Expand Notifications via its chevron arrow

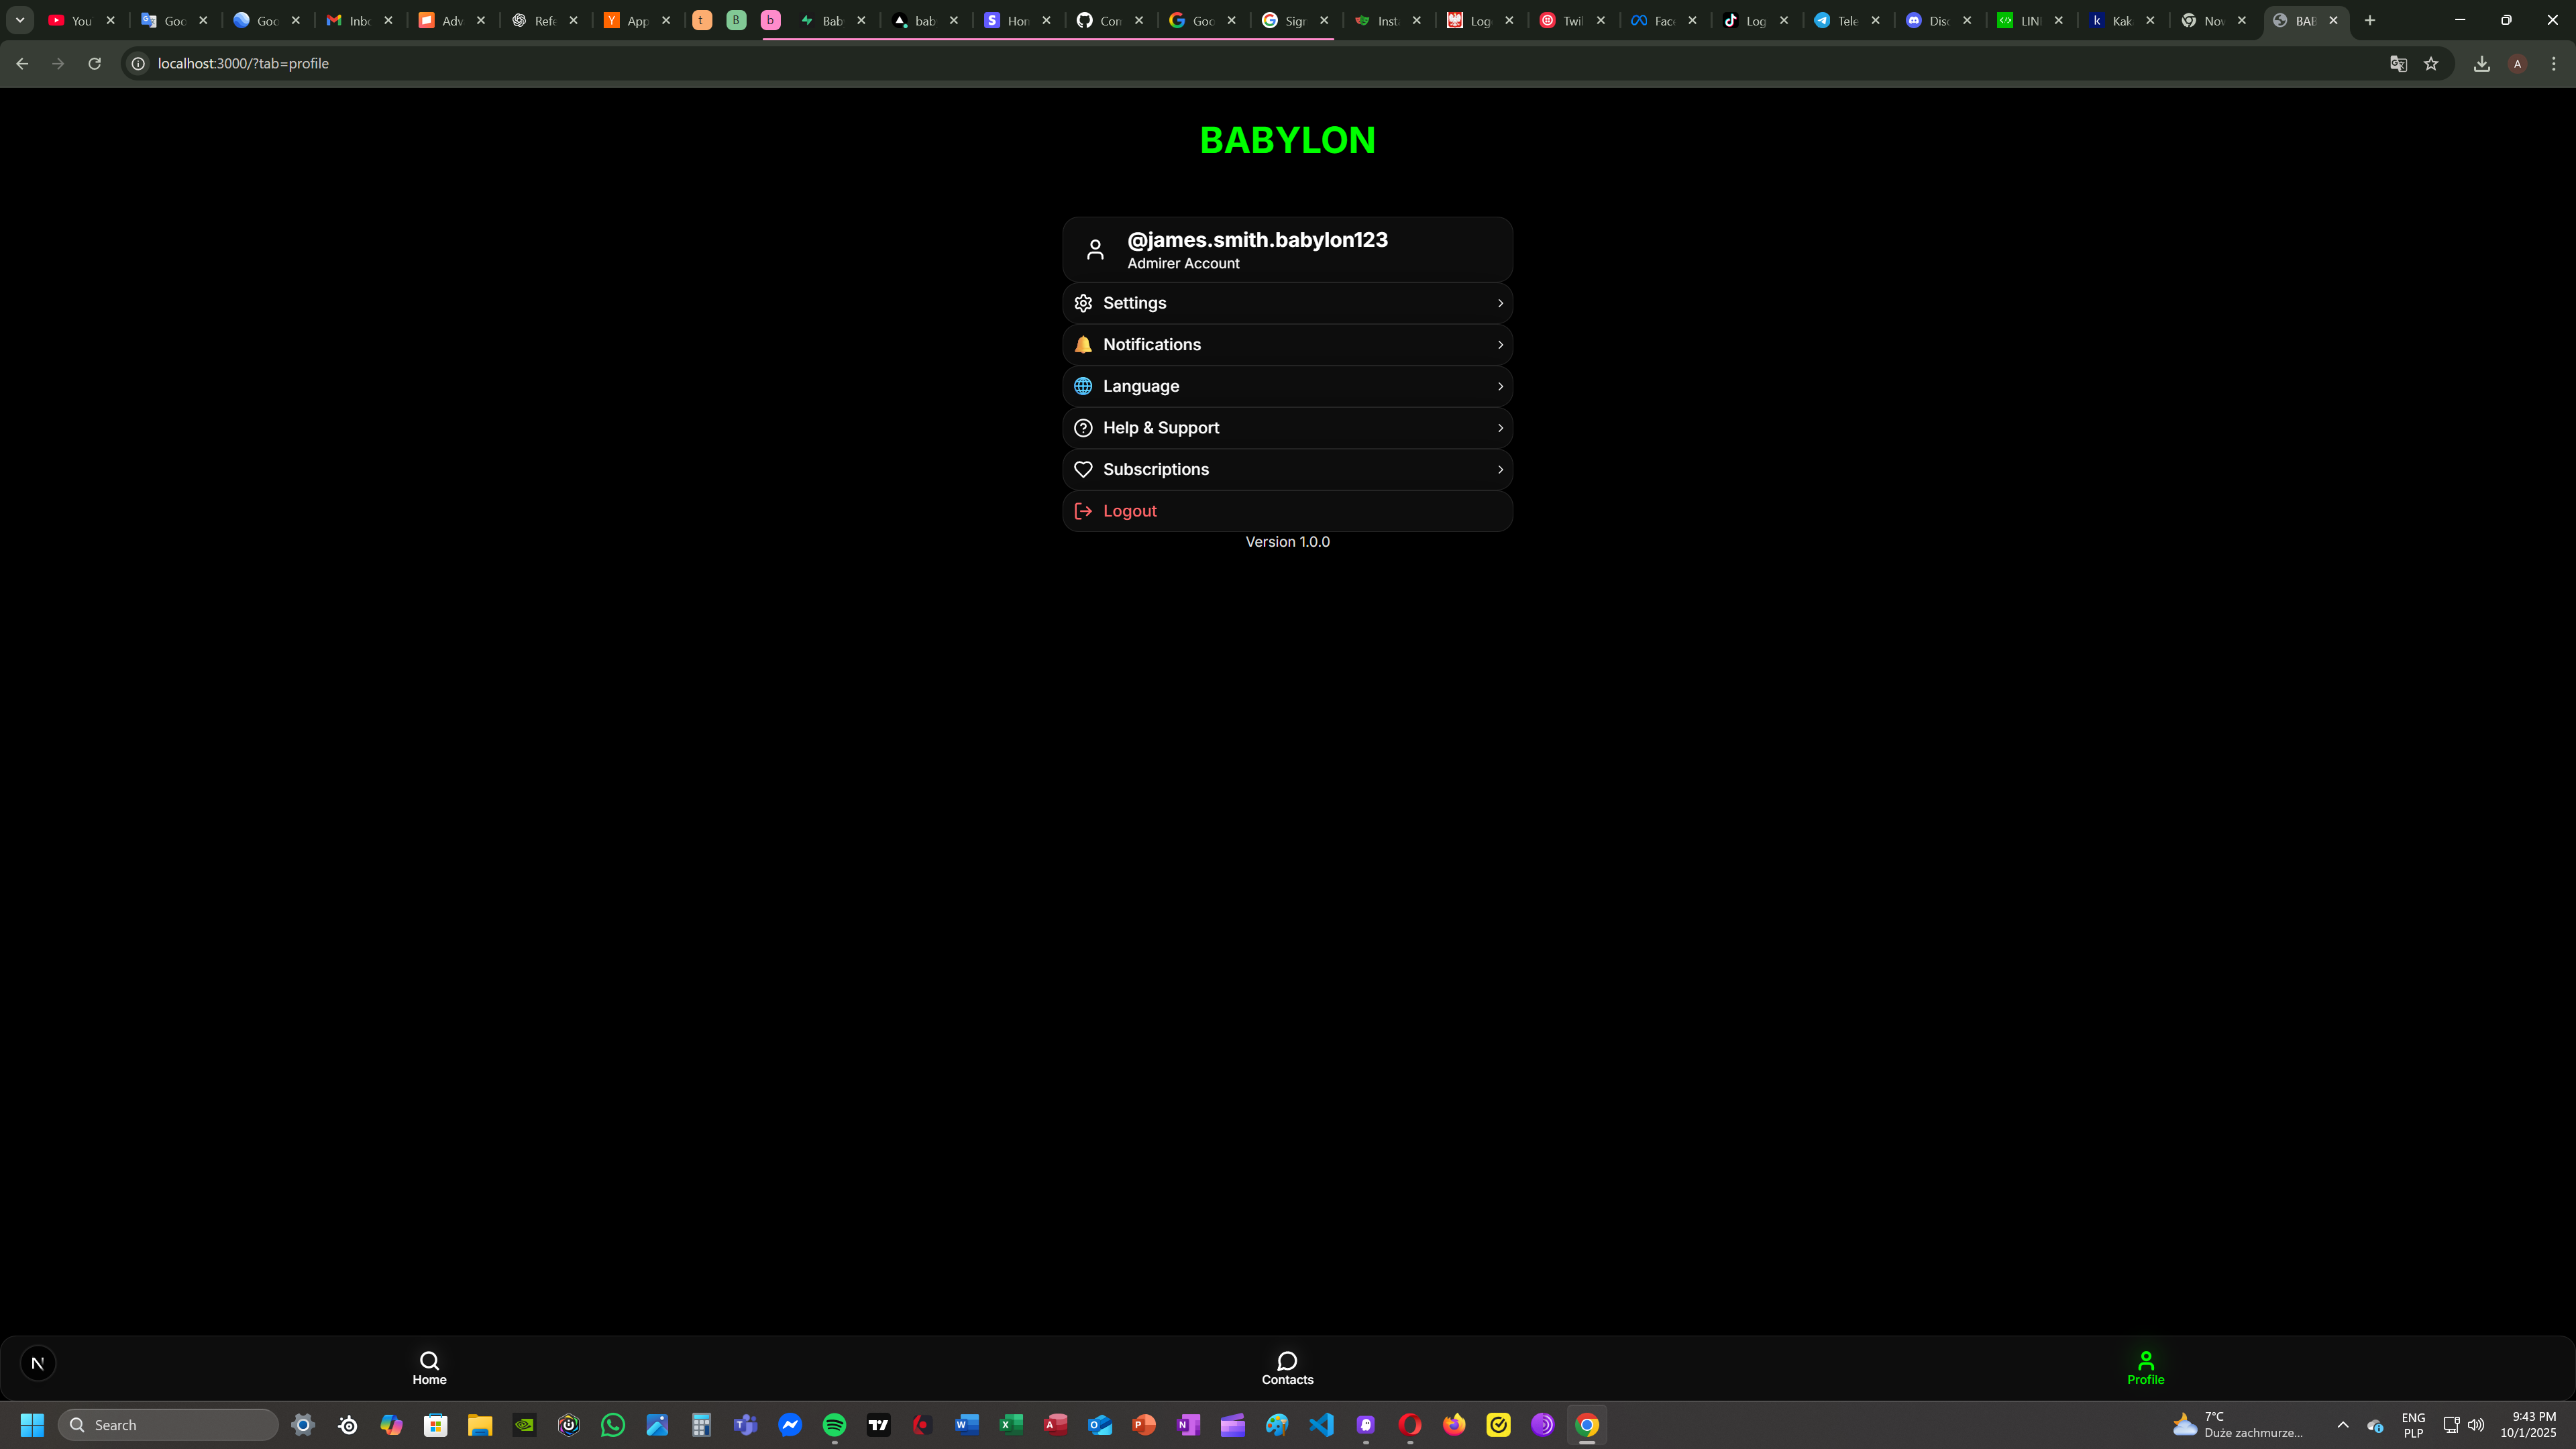point(1500,345)
